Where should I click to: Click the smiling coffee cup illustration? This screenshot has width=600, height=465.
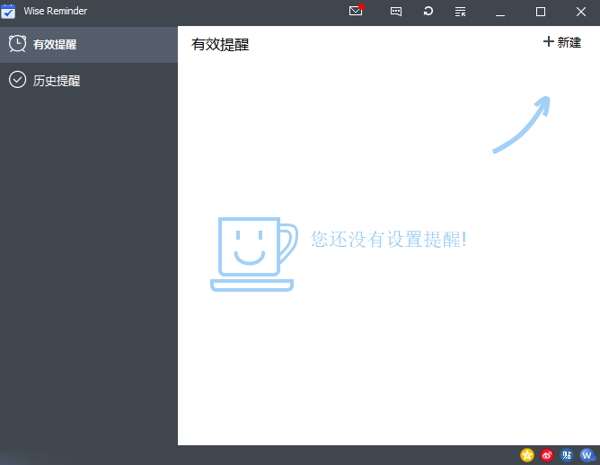click(252, 252)
